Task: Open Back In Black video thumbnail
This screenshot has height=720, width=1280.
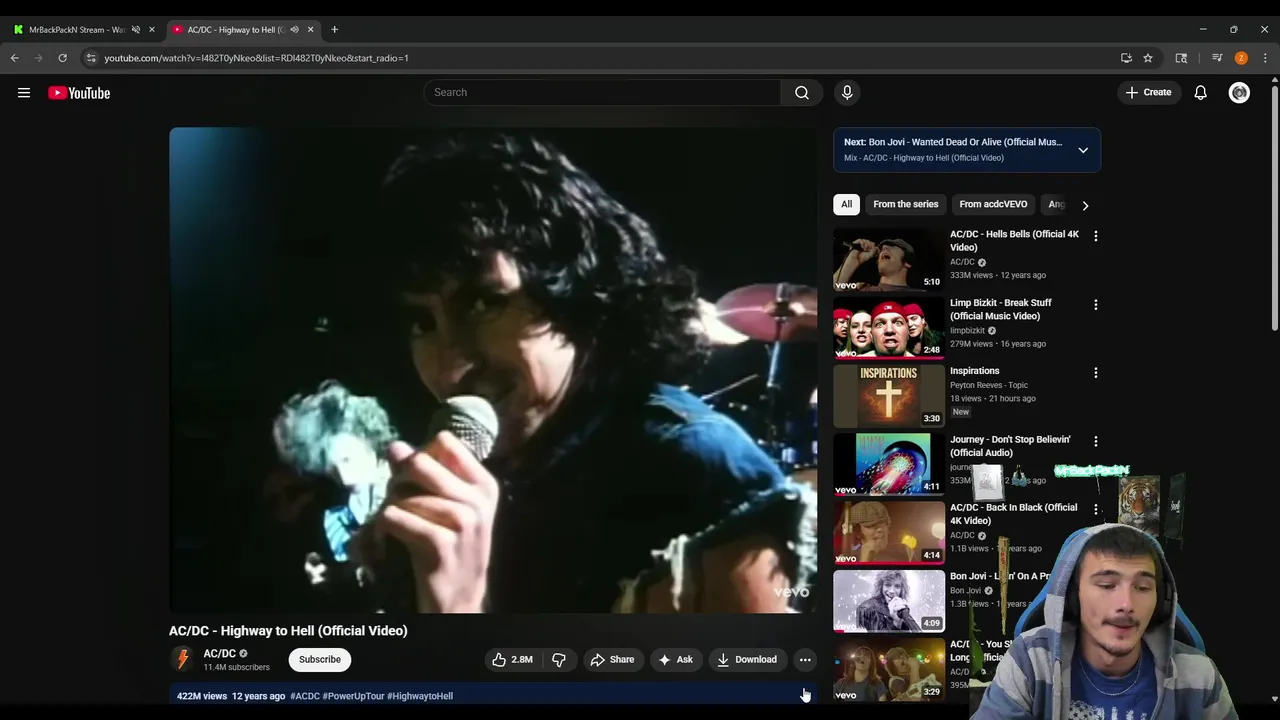Action: (889, 532)
